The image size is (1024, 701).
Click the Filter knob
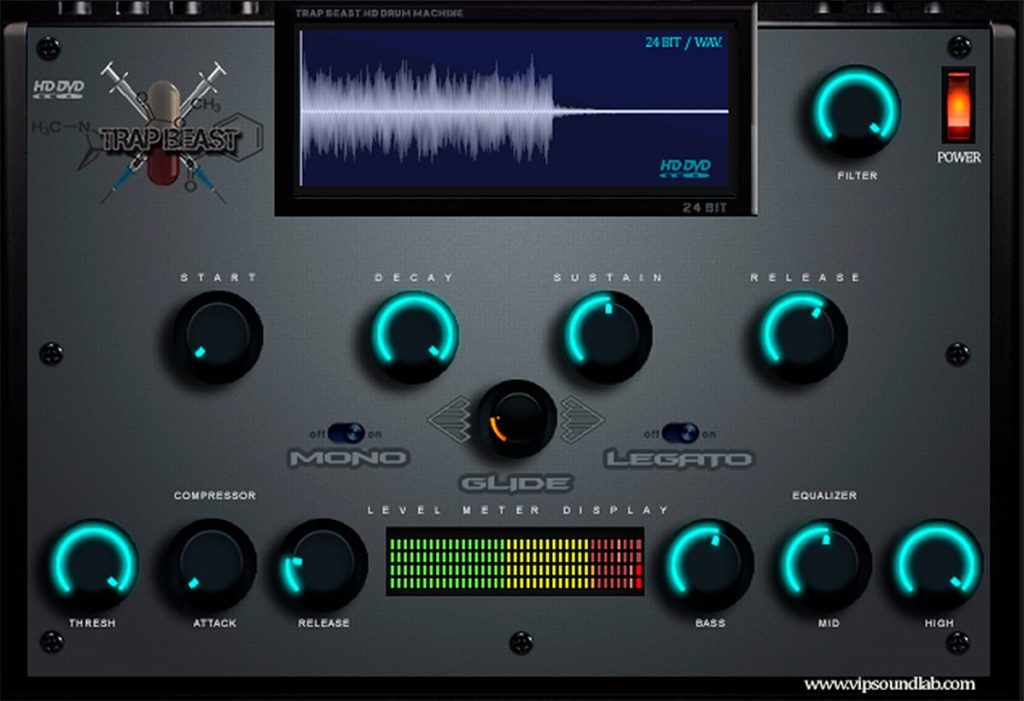tap(856, 110)
